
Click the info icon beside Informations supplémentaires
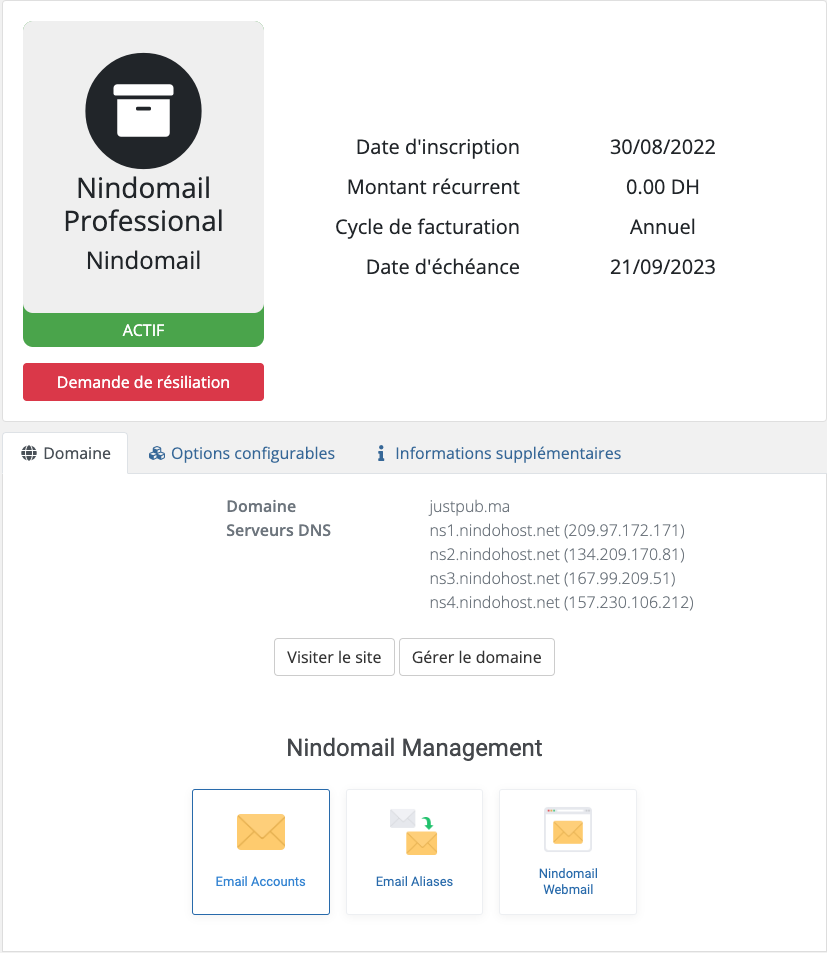pyautogui.click(x=381, y=453)
